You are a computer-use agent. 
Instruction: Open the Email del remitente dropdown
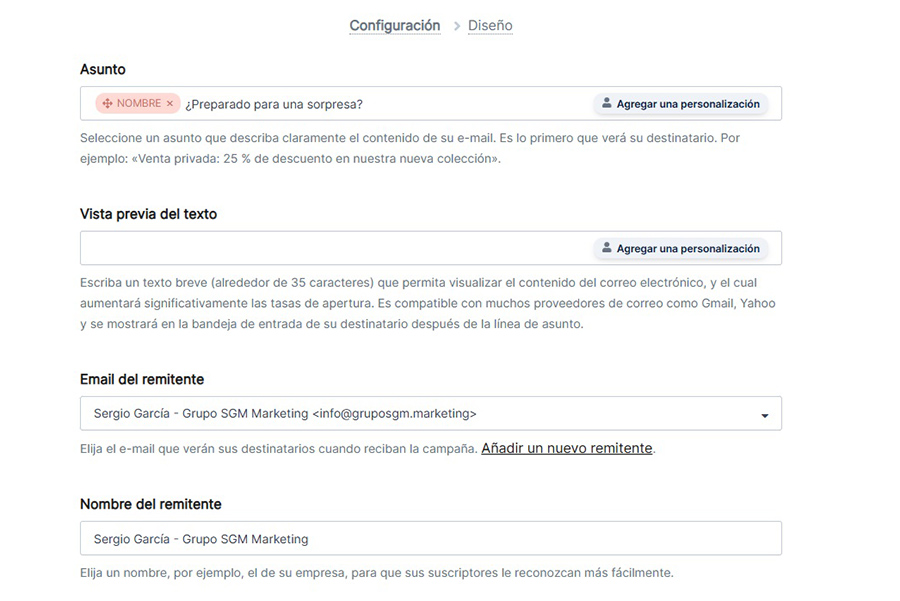coord(430,413)
